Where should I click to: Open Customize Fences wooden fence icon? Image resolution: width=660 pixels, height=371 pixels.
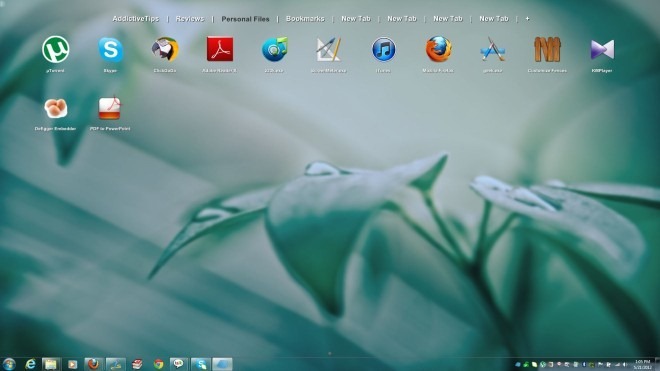(547, 50)
